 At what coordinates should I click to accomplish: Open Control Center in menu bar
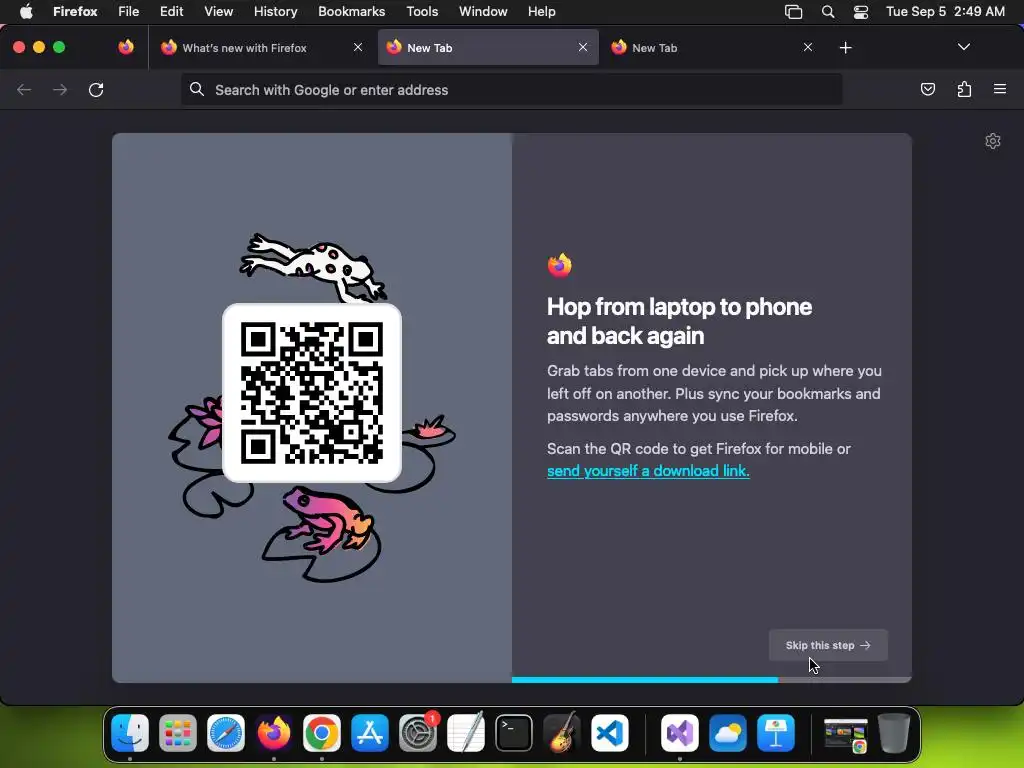point(861,11)
